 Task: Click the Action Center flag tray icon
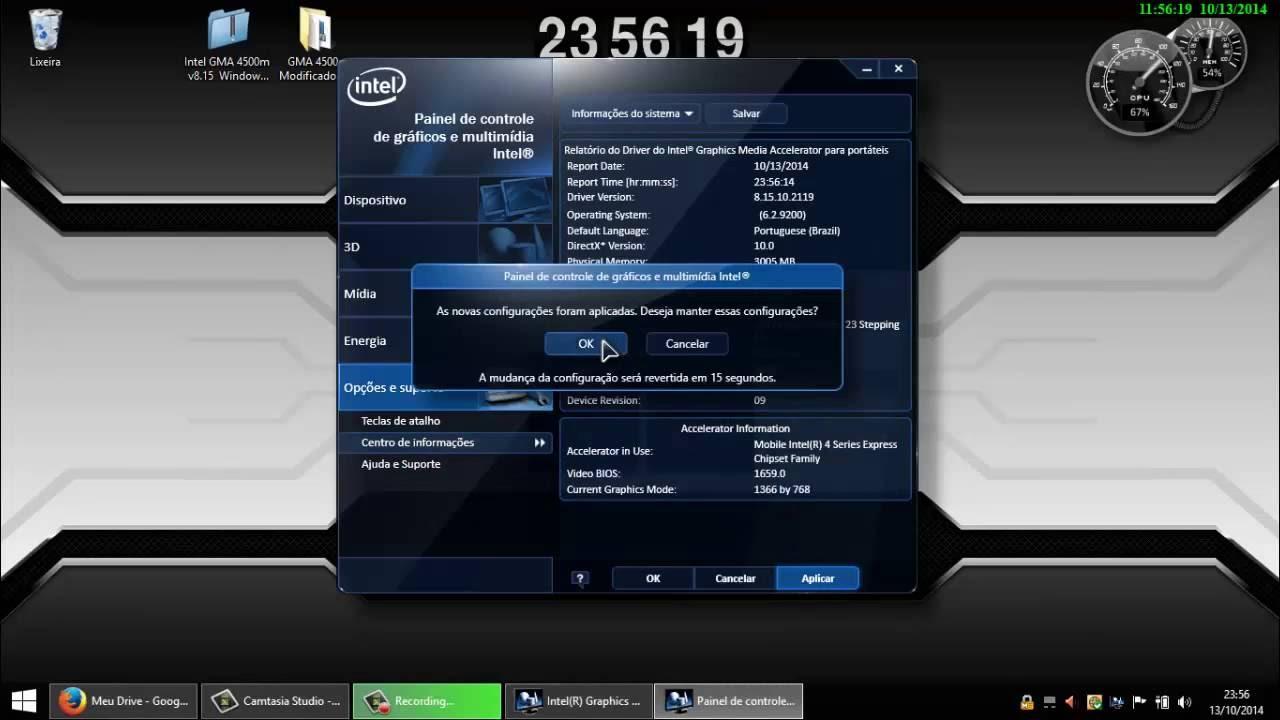[x=1140, y=702]
